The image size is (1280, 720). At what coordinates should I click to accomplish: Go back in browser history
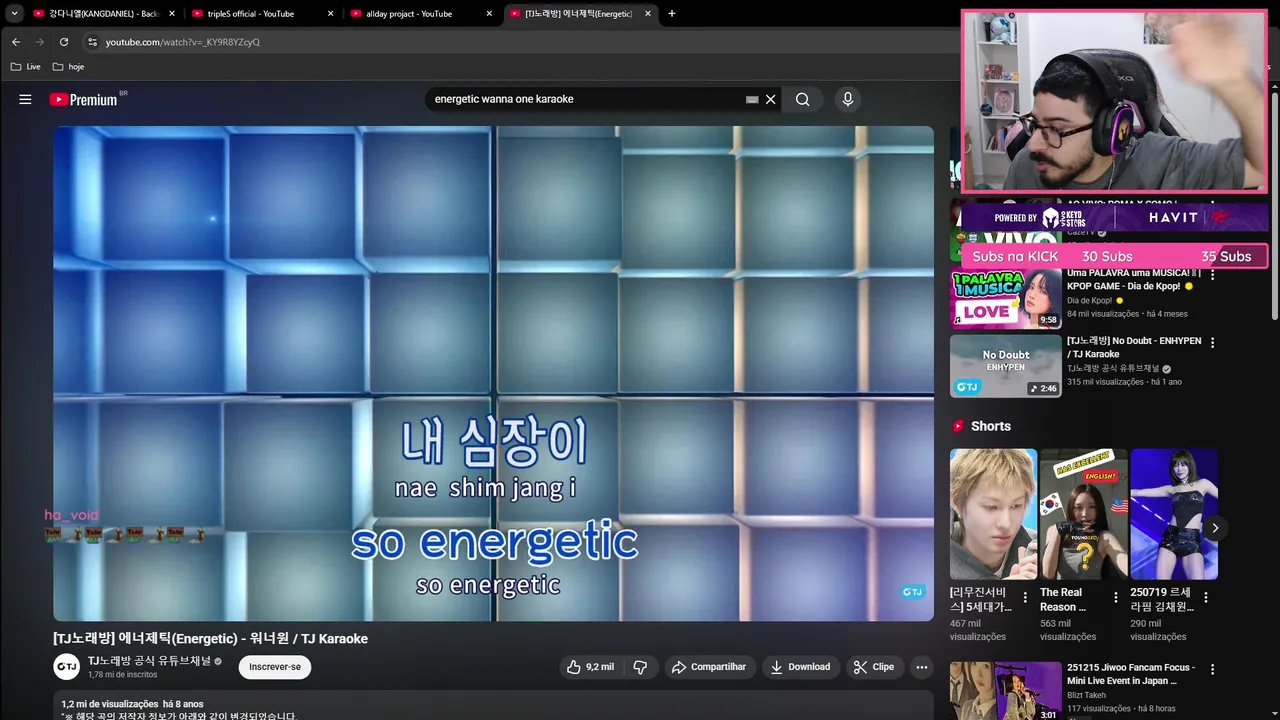click(x=15, y=42)
